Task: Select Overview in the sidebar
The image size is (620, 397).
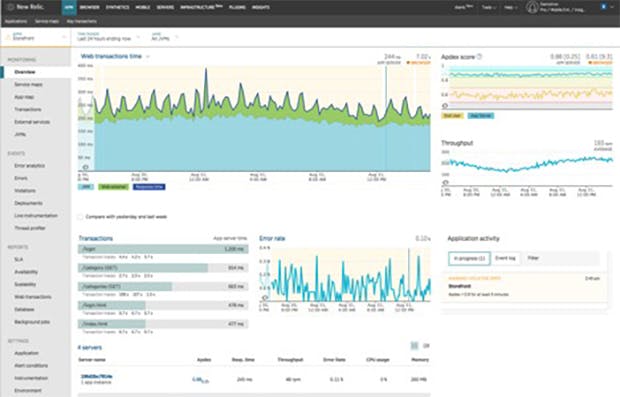Action: 25,72
